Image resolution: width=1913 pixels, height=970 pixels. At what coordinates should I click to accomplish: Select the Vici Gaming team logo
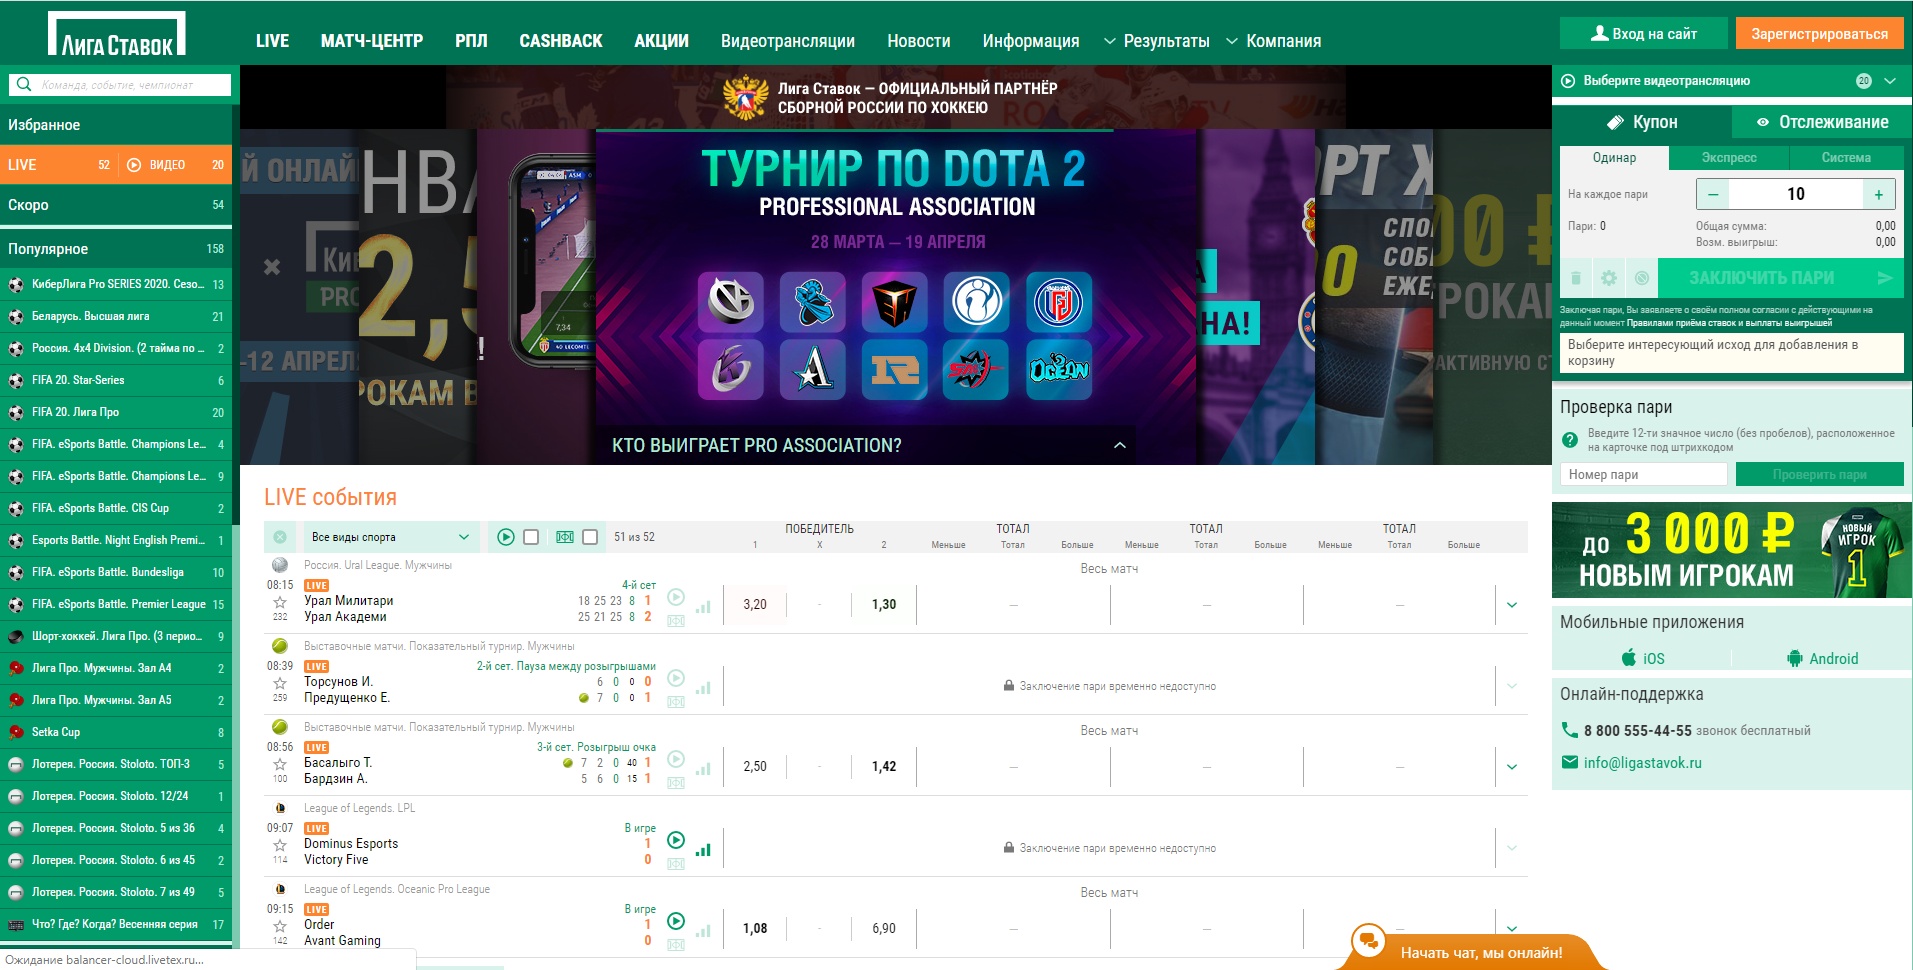click(x=731, y=301)
